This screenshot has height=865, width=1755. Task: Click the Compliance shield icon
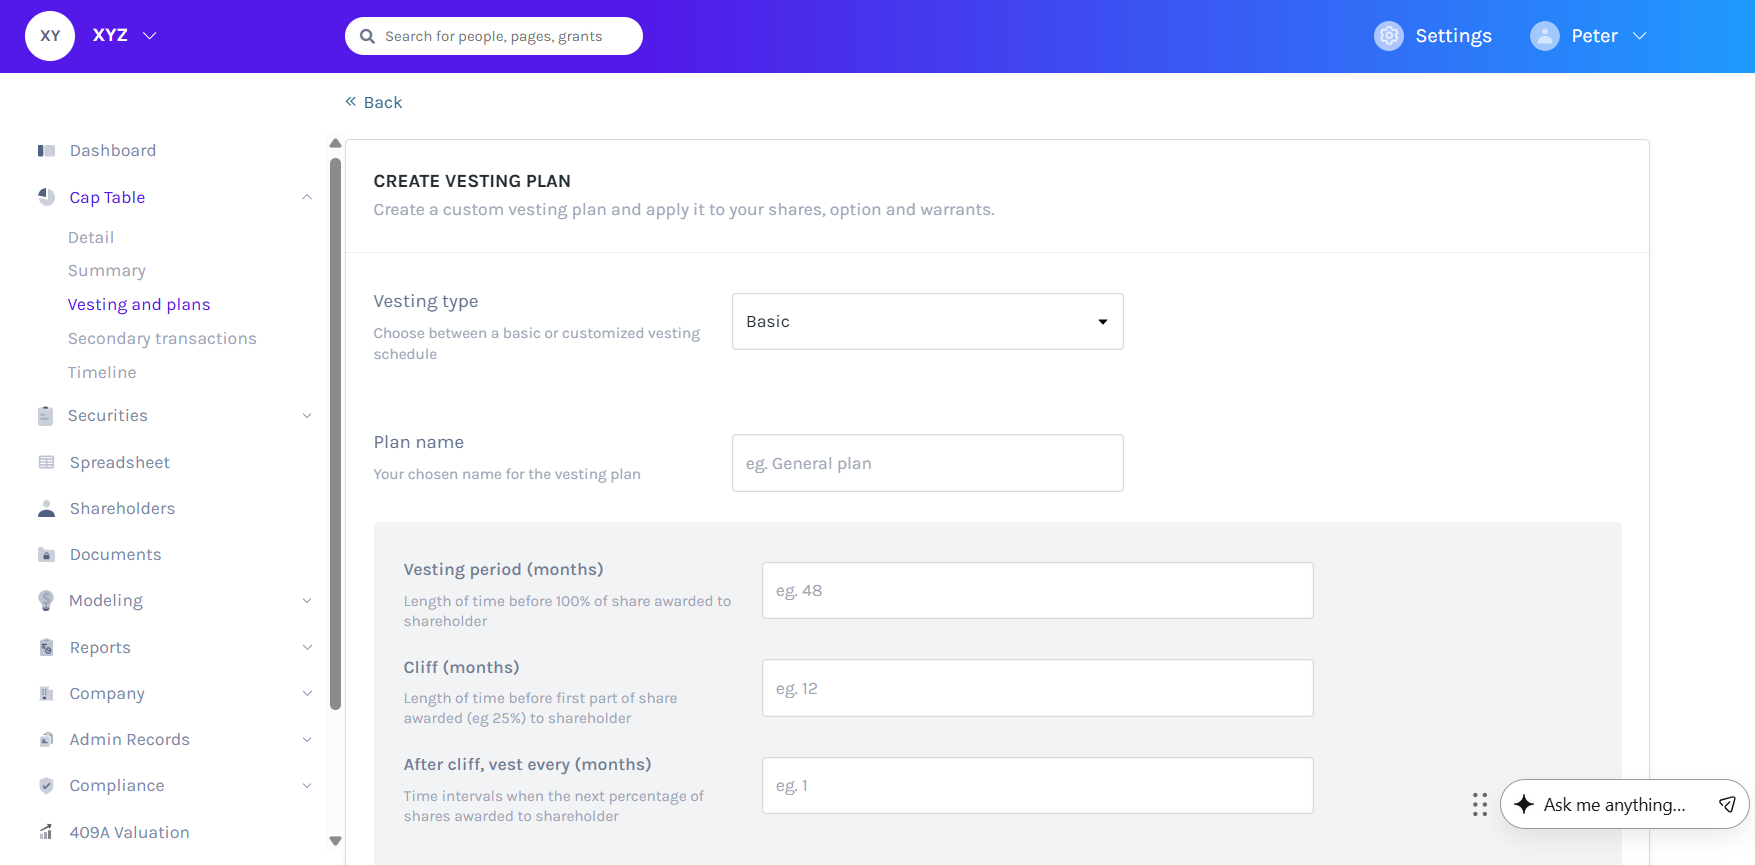point(46,786)
